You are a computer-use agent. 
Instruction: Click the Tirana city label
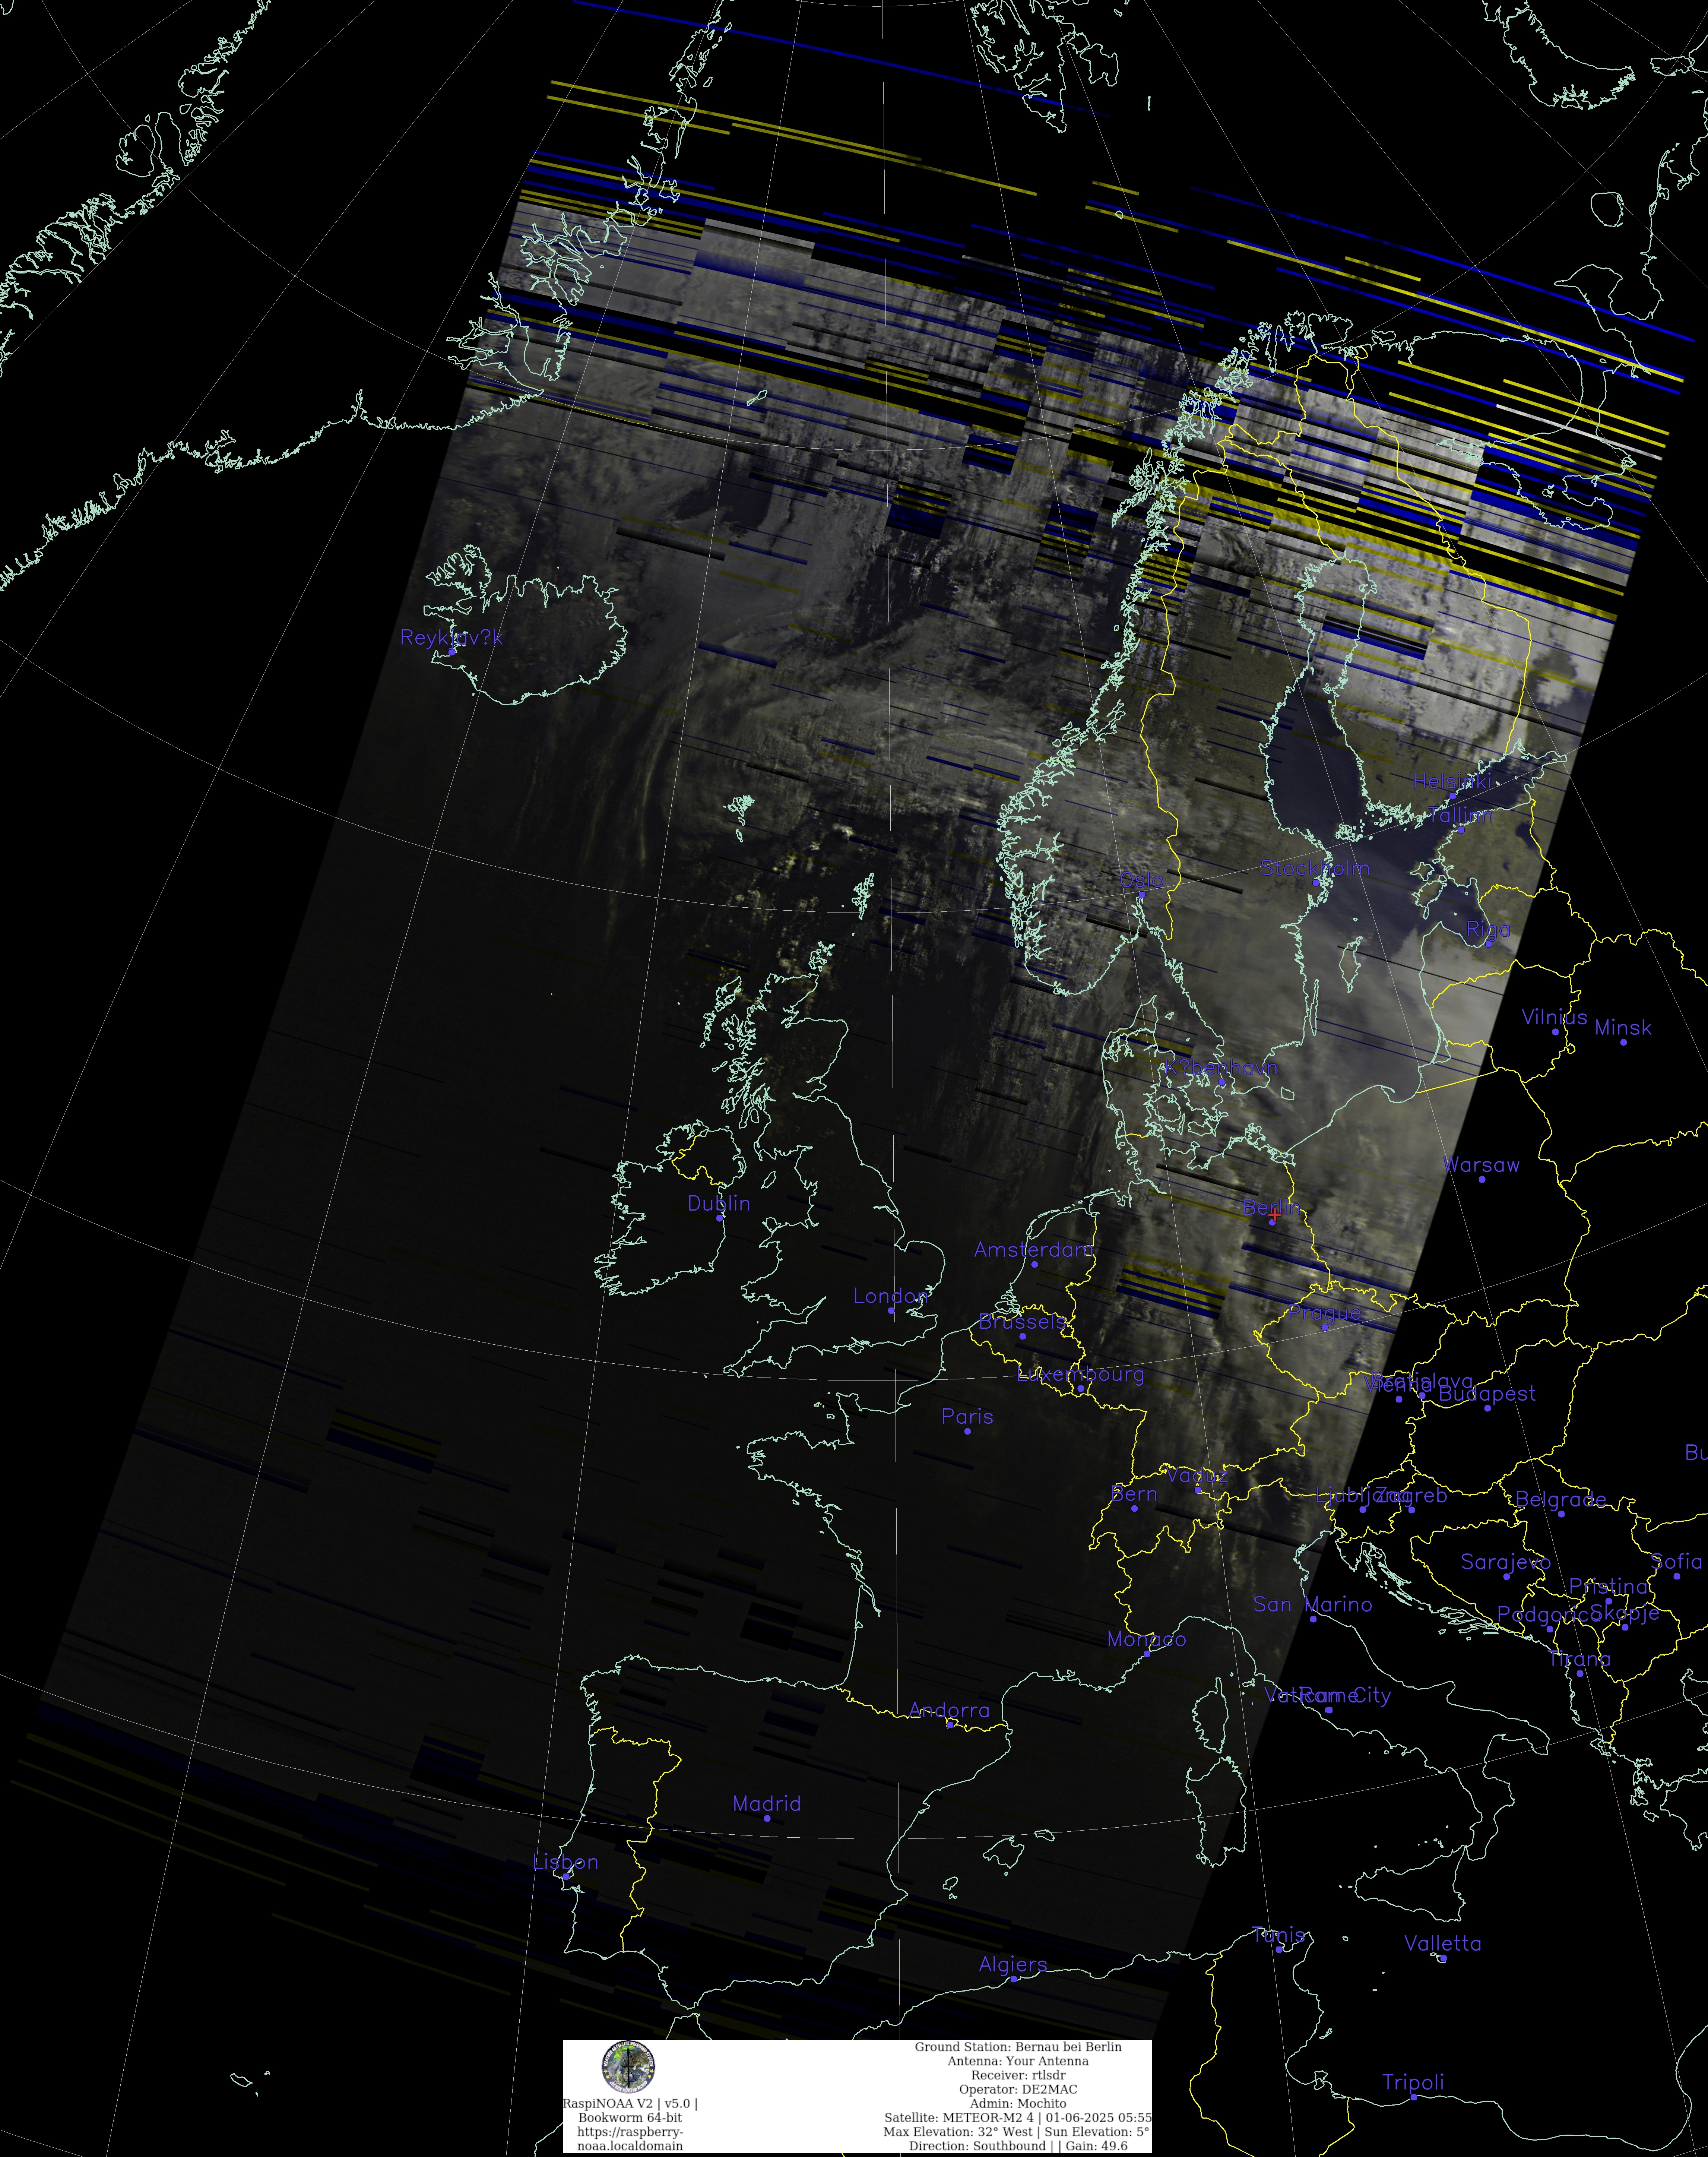1580,1659
